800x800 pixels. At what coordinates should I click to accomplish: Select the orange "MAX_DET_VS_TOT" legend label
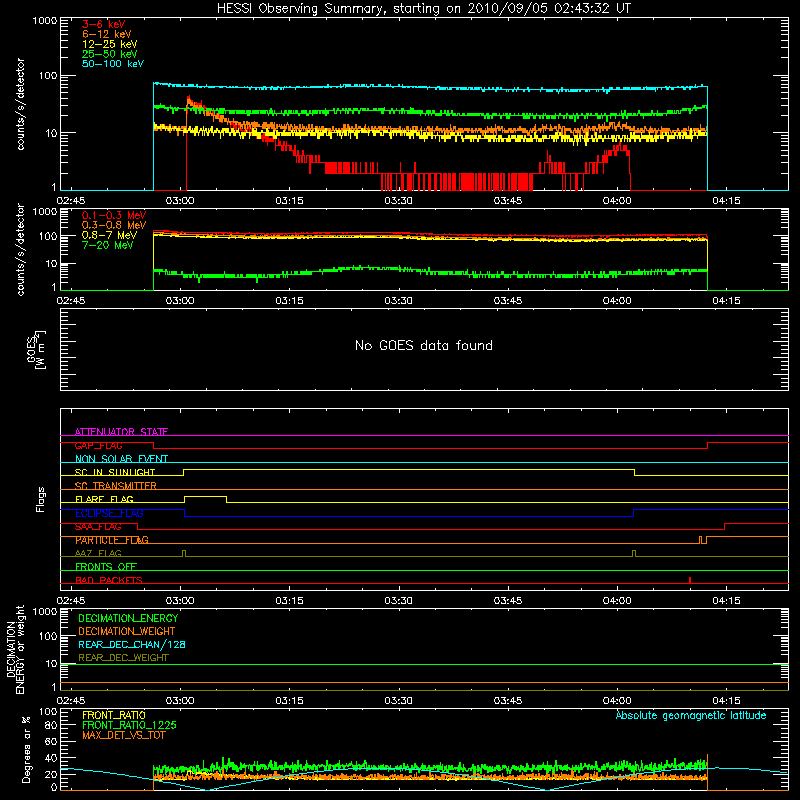pyautogui.click(x=123, y=735)
